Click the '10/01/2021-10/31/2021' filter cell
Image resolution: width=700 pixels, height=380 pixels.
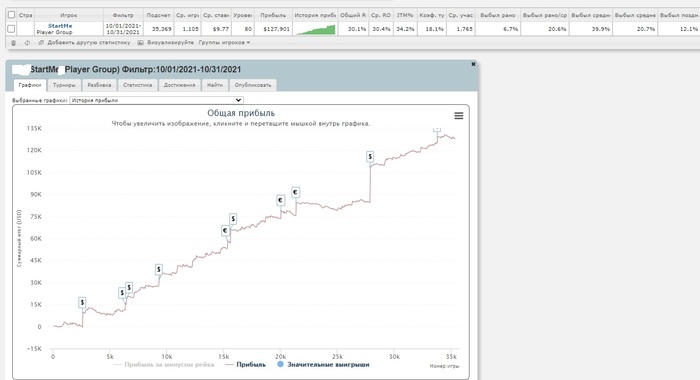[x=123, y=29]
